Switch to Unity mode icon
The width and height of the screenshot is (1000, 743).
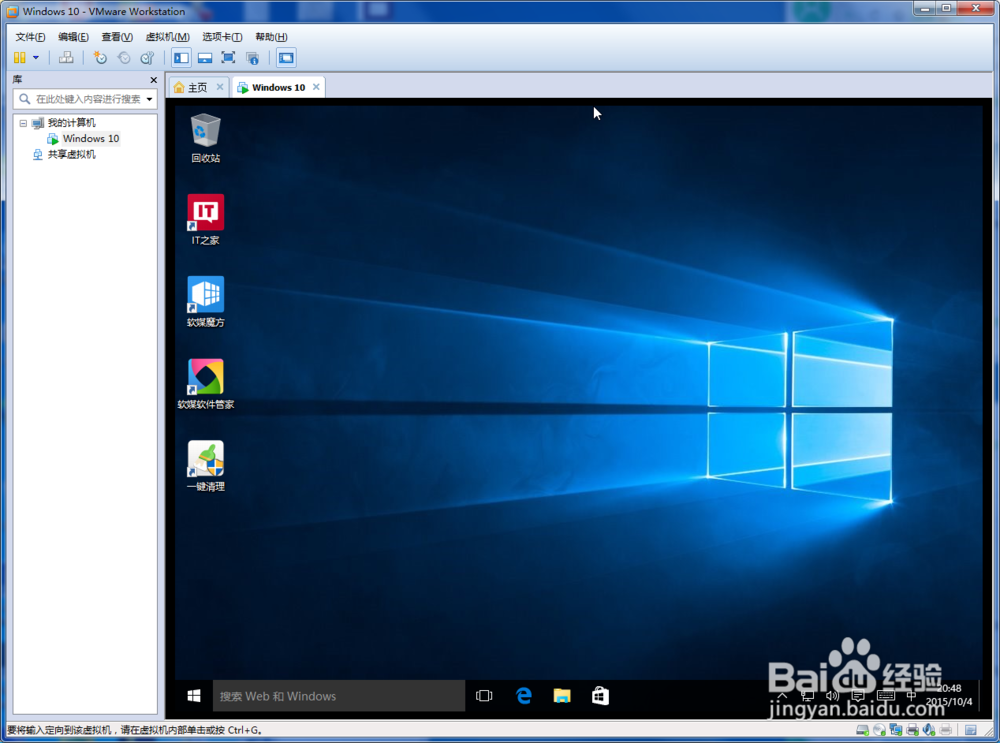tap(253, 58)
